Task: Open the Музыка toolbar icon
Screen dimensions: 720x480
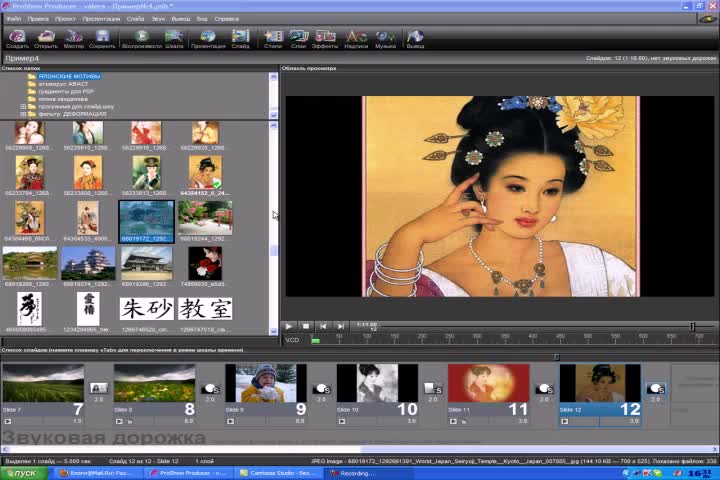Action: point(385,39)
